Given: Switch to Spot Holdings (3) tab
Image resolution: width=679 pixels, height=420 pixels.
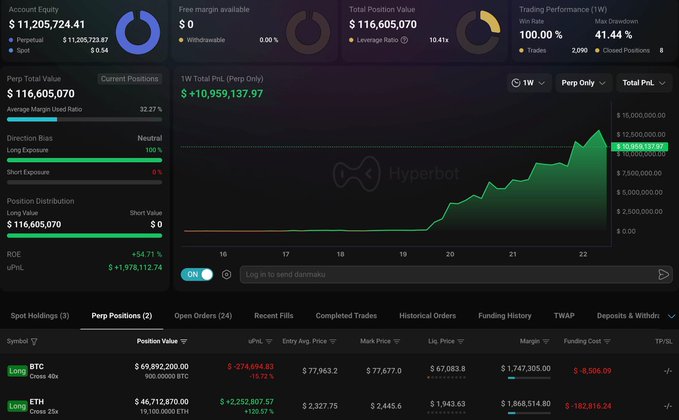Looking at the screenshot, I should 40,316.
